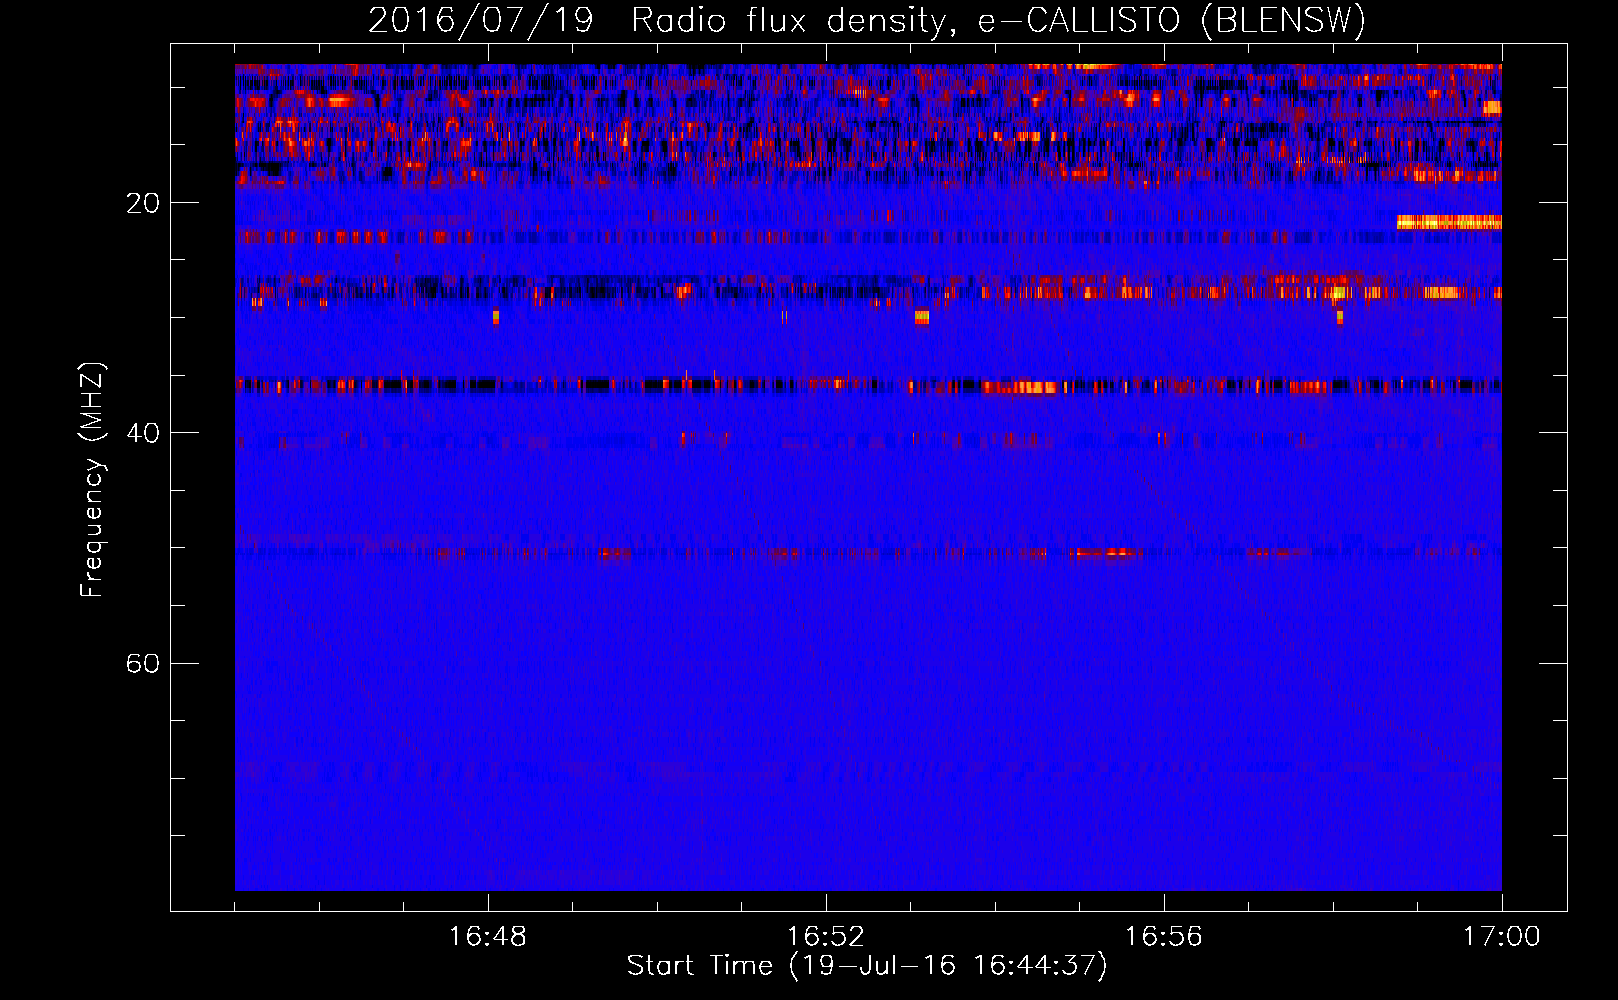Click the '60' frequency tick label

pyautogui.click(x=142, y=663)
